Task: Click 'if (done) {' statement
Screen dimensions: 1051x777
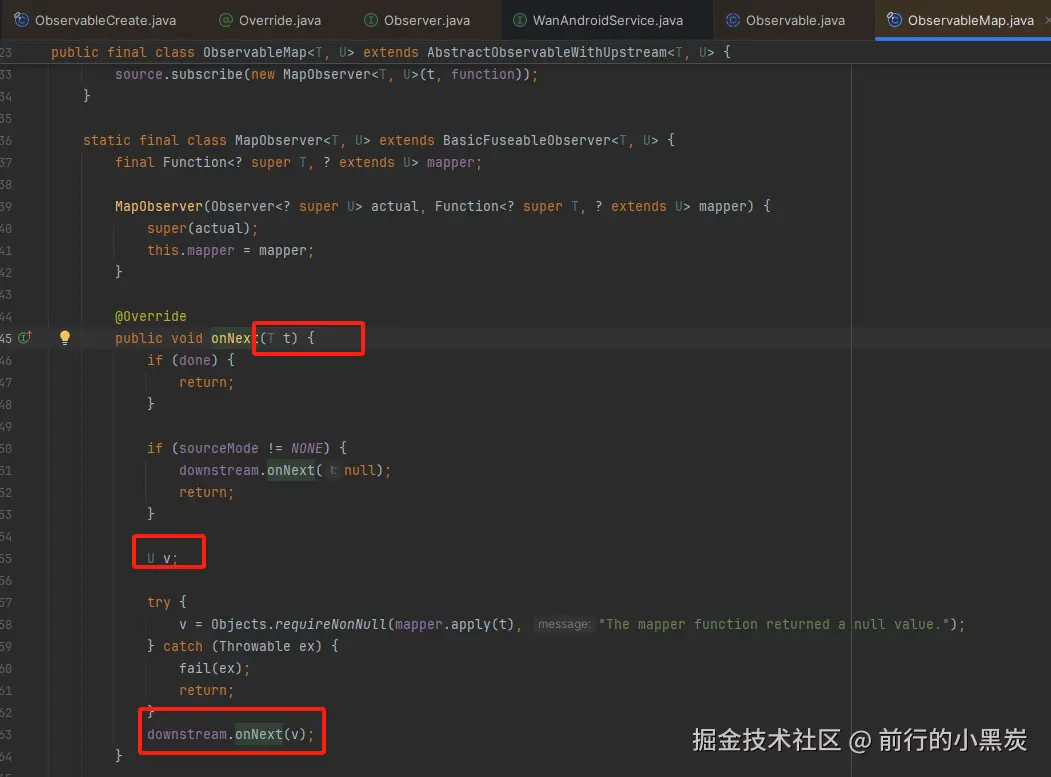Action: pyautogui.click(x=191, y=360)
